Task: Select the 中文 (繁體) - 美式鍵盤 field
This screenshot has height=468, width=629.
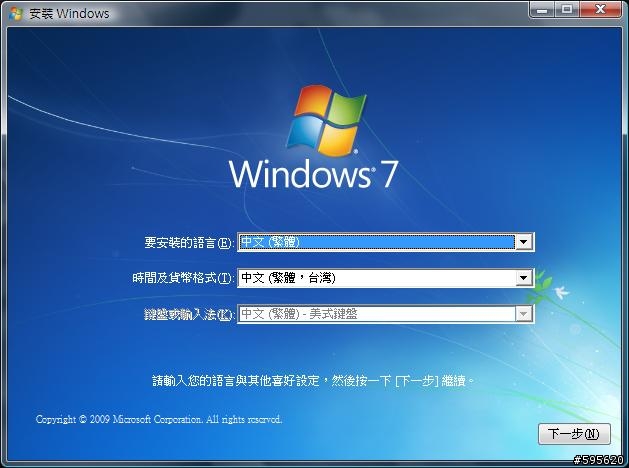Action: pyautogui.click(x=386, y=314)
